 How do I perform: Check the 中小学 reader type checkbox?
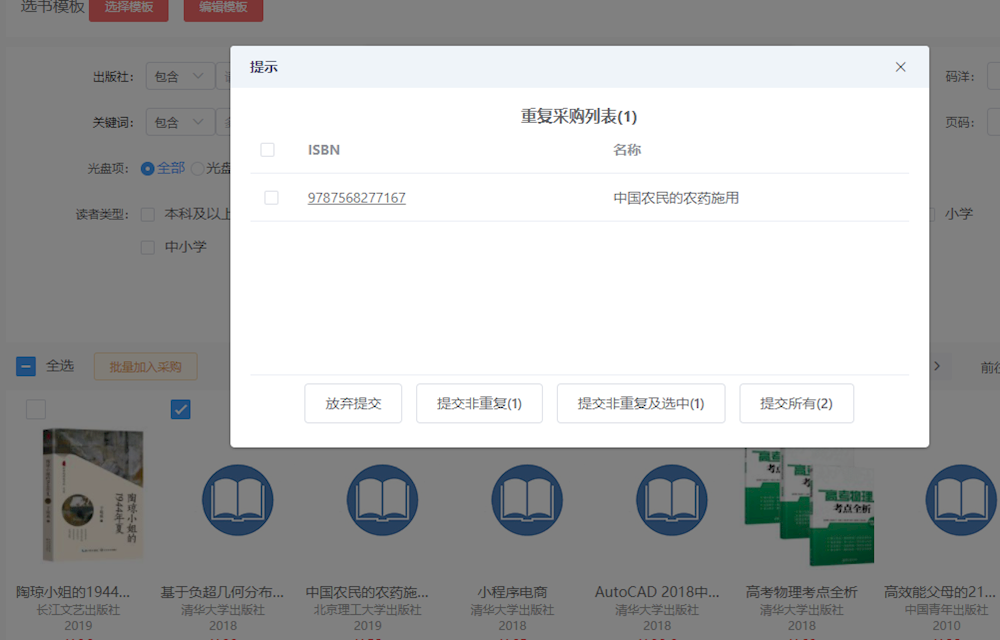pyautogui.click(x=147, y=246)
